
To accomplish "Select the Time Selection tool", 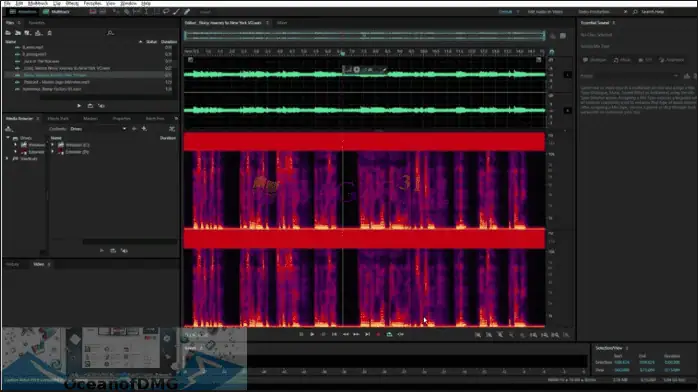I will 146,12.
